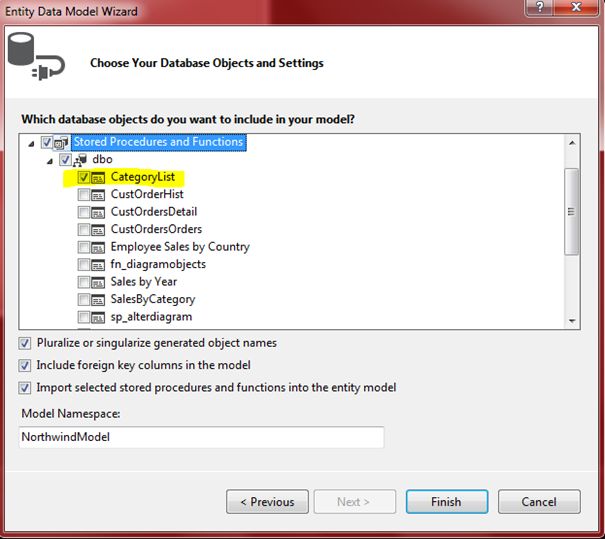605x539 pixels.
Task: Click the Employee Sales by Country icon
Action: [98, 247]
